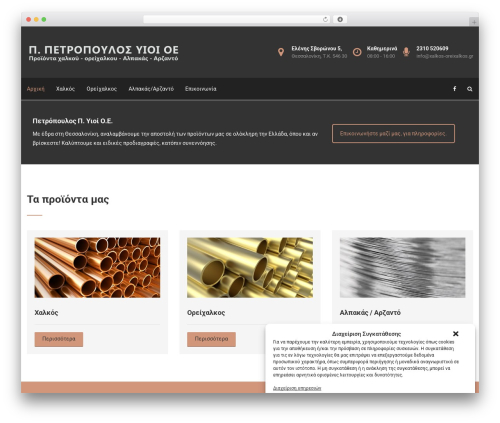Screen dimensions: 500x423
Task: Open the search magnifier icon
Action: tap(470, 89)
